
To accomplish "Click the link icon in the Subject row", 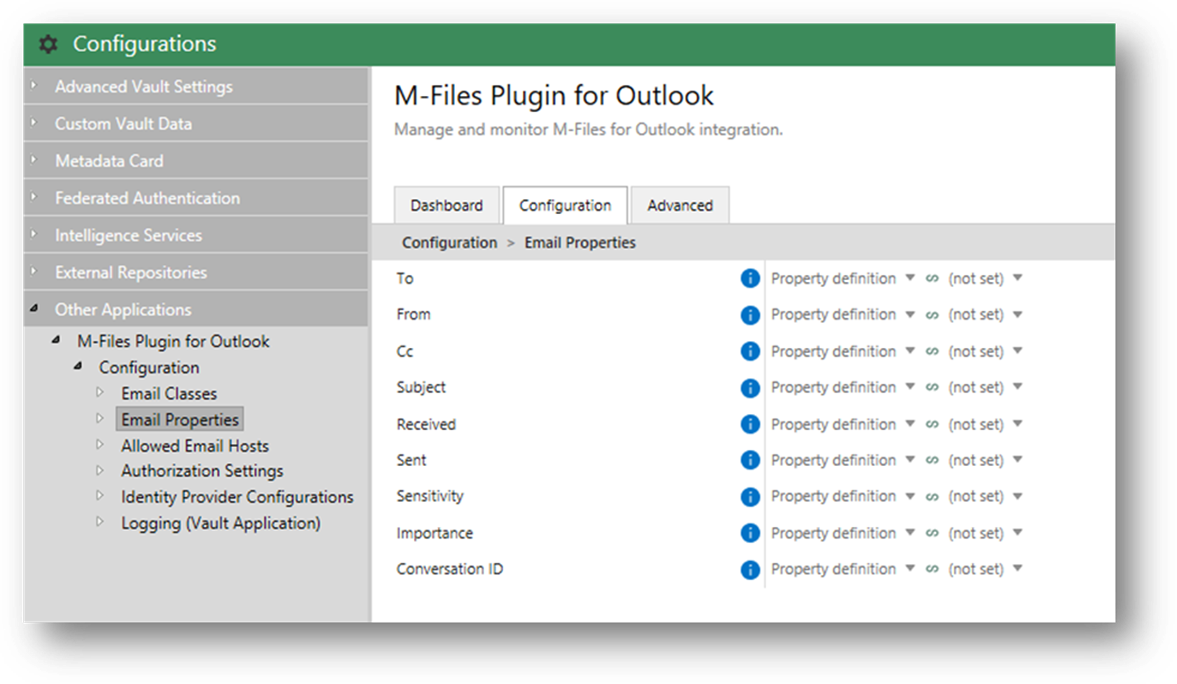I will [932, 387].
